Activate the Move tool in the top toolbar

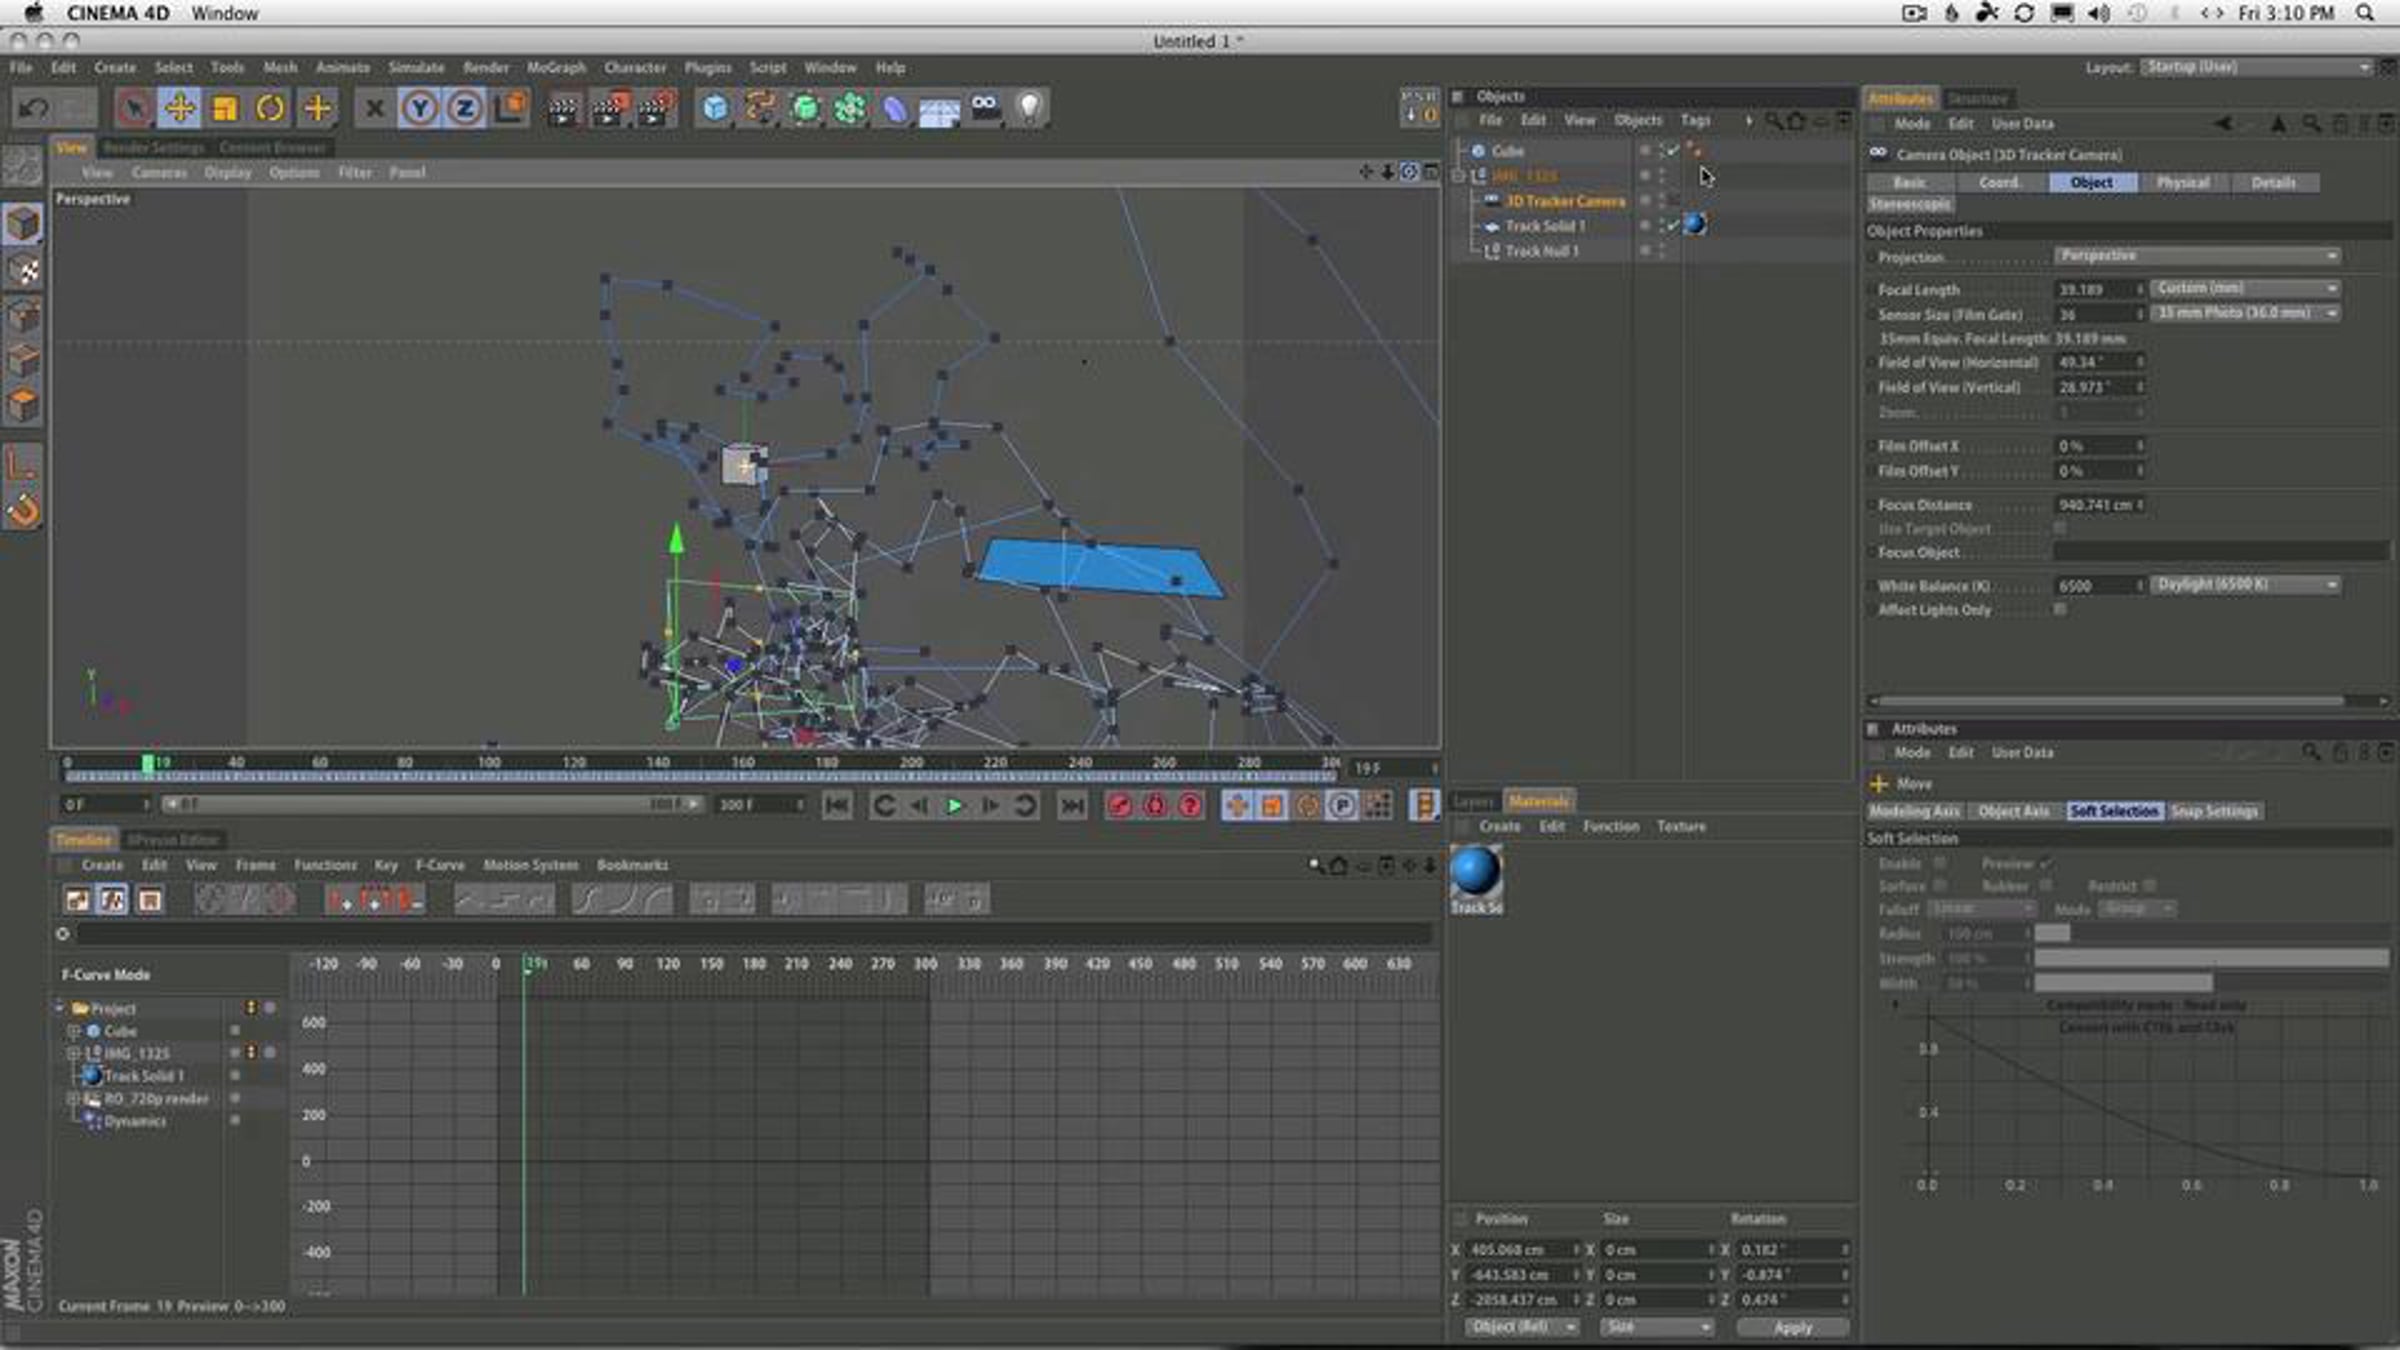pyautogui.click(x=179, y=108)
